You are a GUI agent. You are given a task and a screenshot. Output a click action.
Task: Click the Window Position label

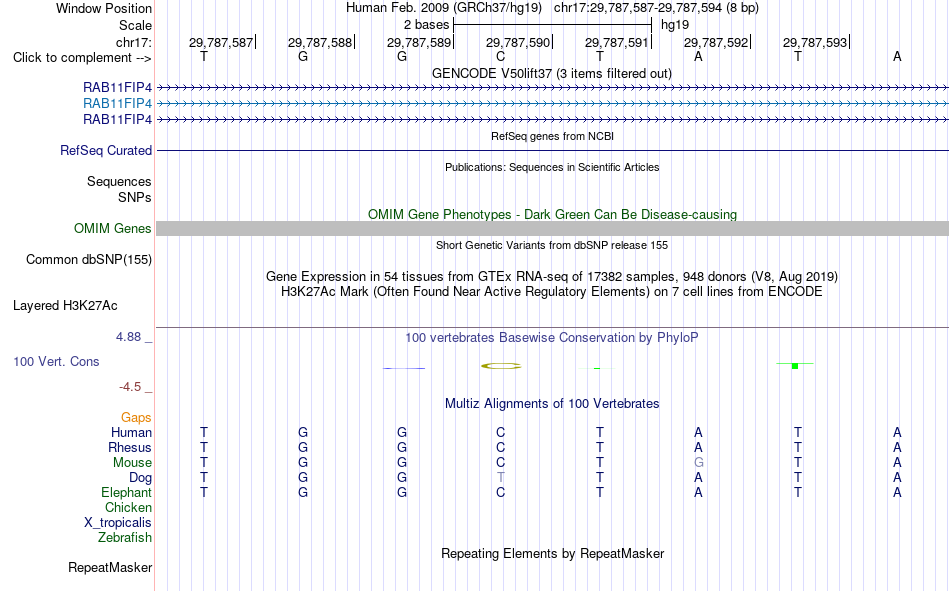click(104, 8)
